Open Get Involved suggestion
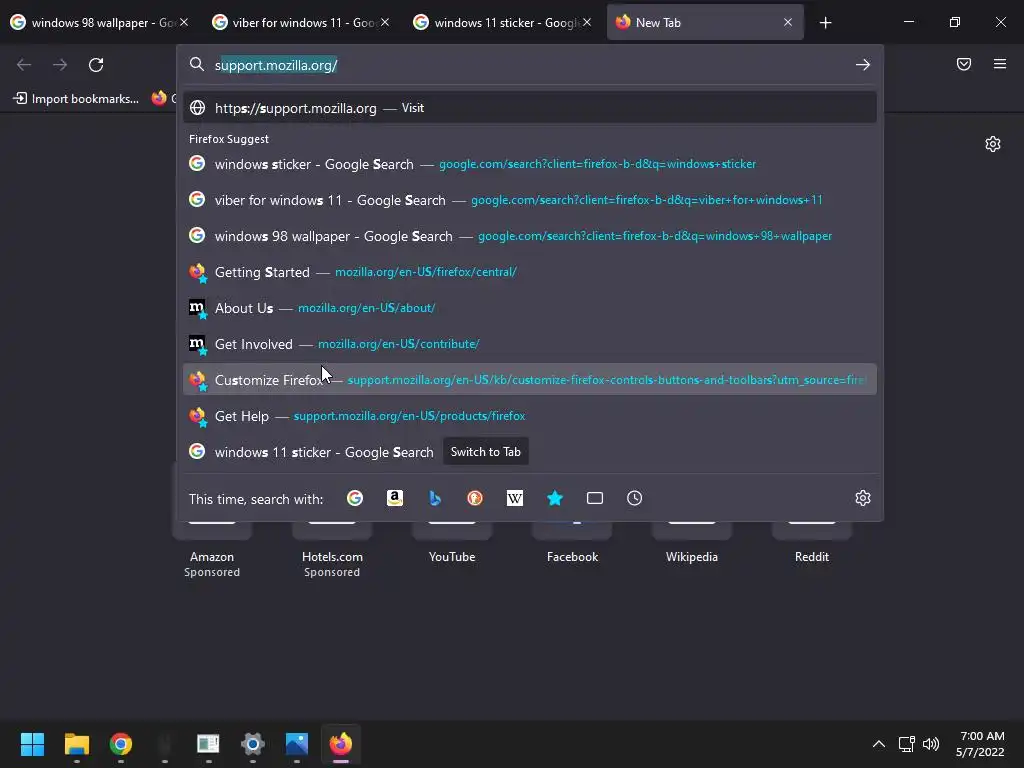 pos(530,344)
